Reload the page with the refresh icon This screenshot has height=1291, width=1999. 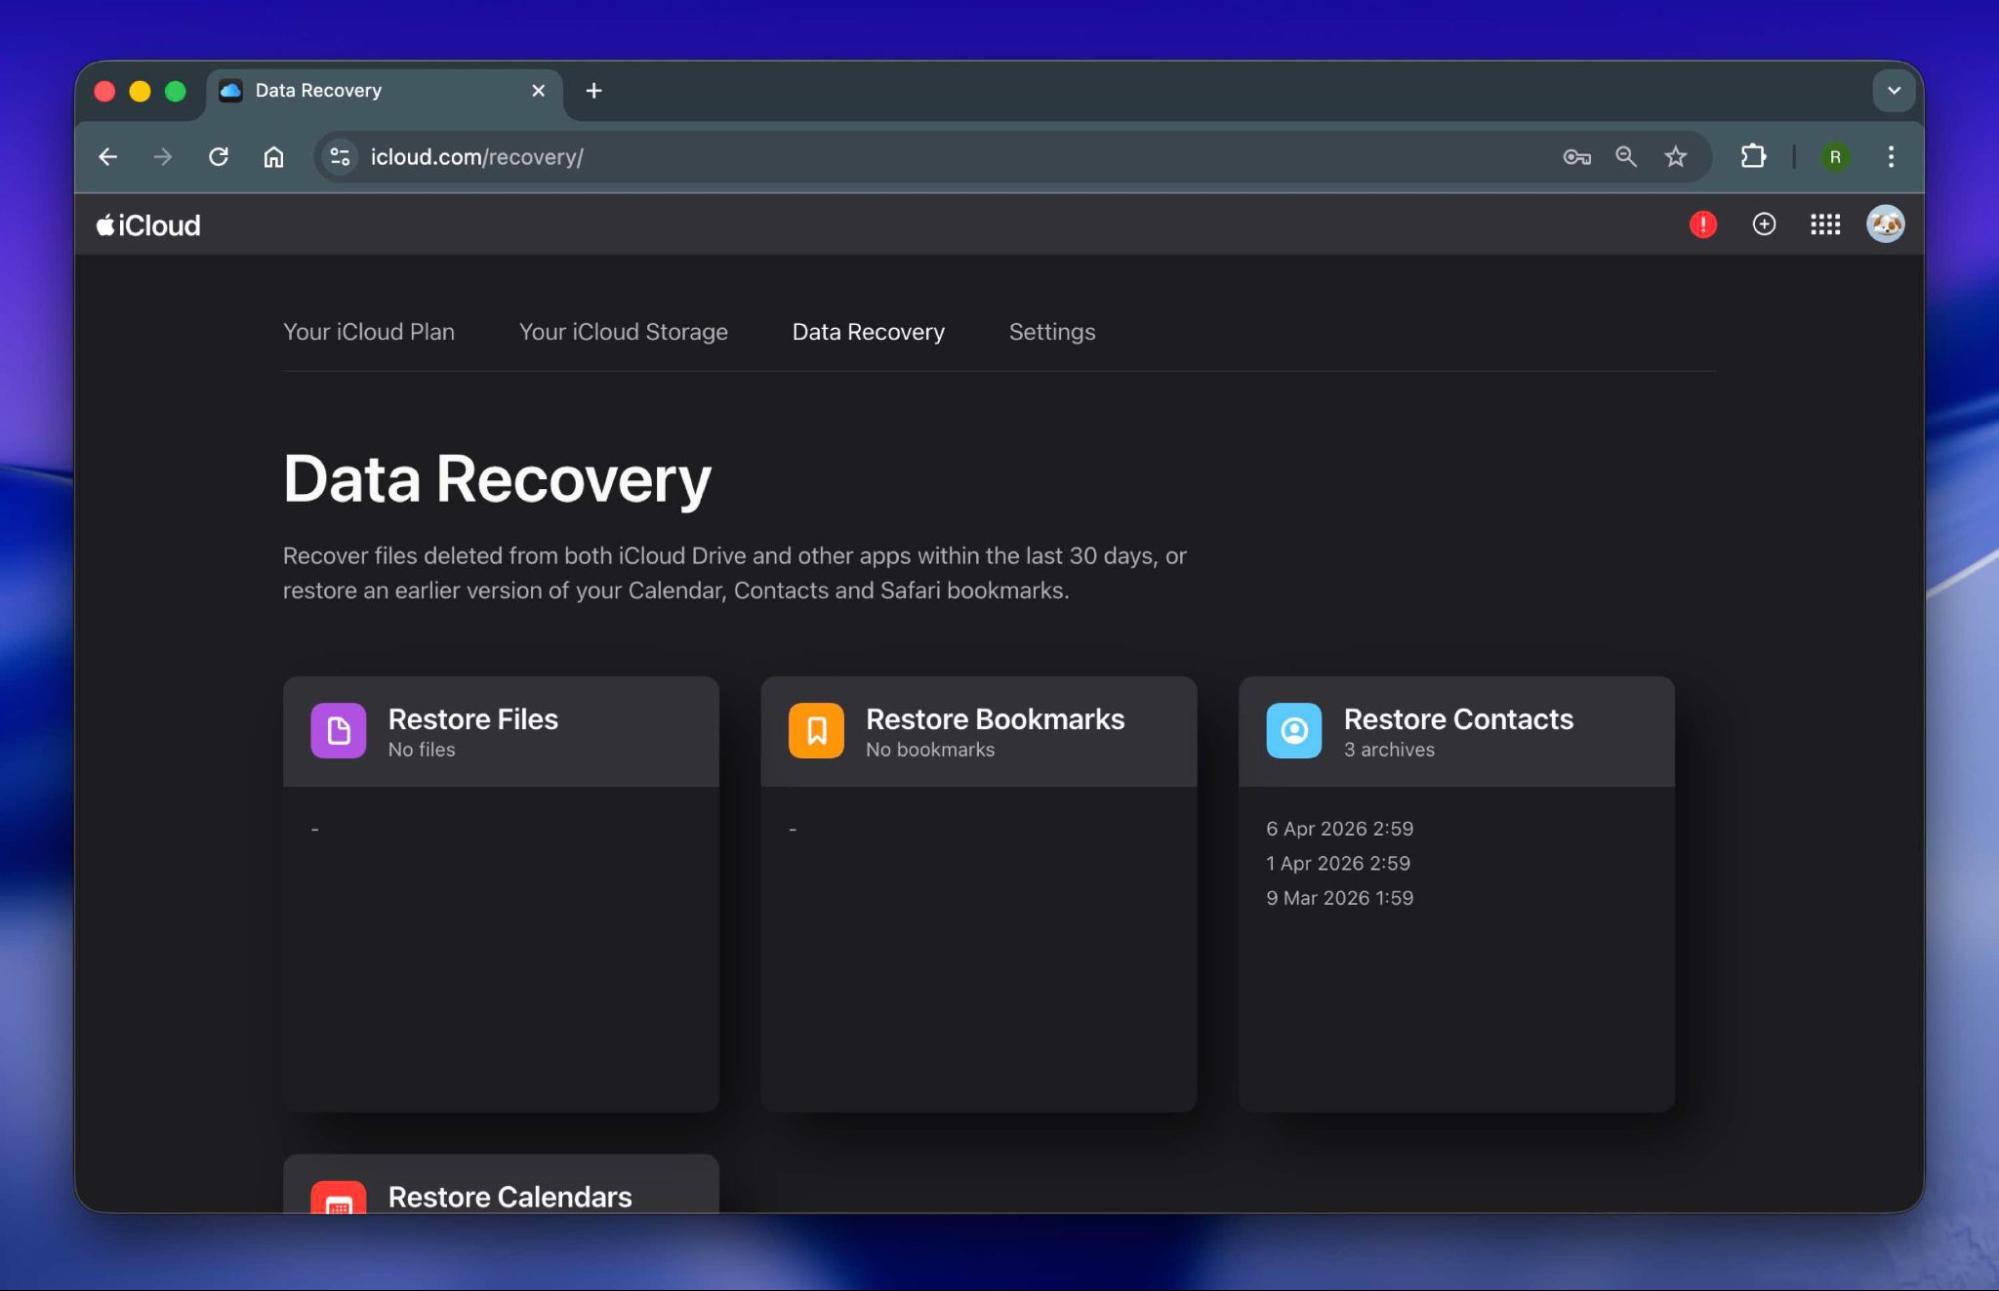(218, 157)
